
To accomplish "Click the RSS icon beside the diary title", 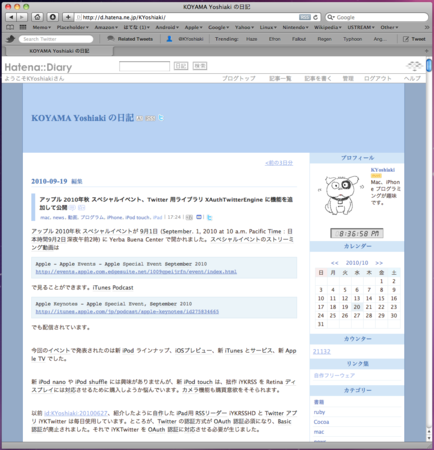I will (x=151, y=118).
